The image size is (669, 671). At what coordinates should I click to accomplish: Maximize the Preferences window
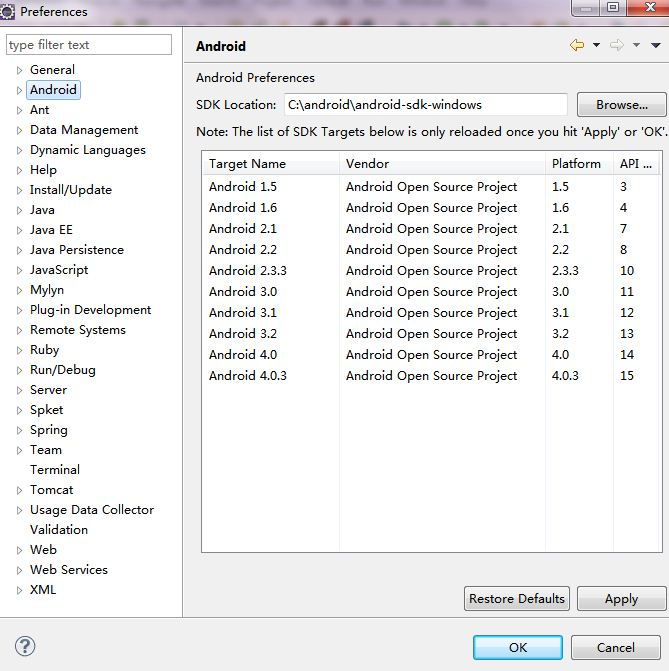tap(613, 7)
